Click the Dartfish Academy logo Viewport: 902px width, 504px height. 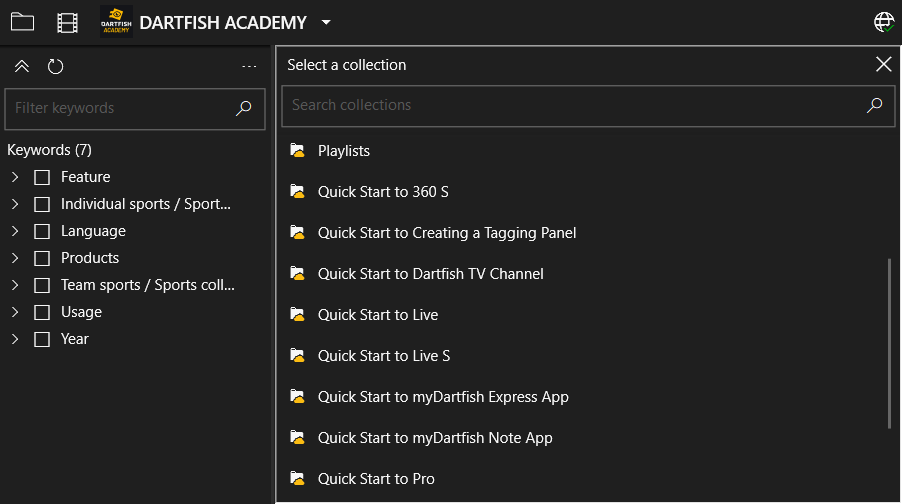pos(116,22)
